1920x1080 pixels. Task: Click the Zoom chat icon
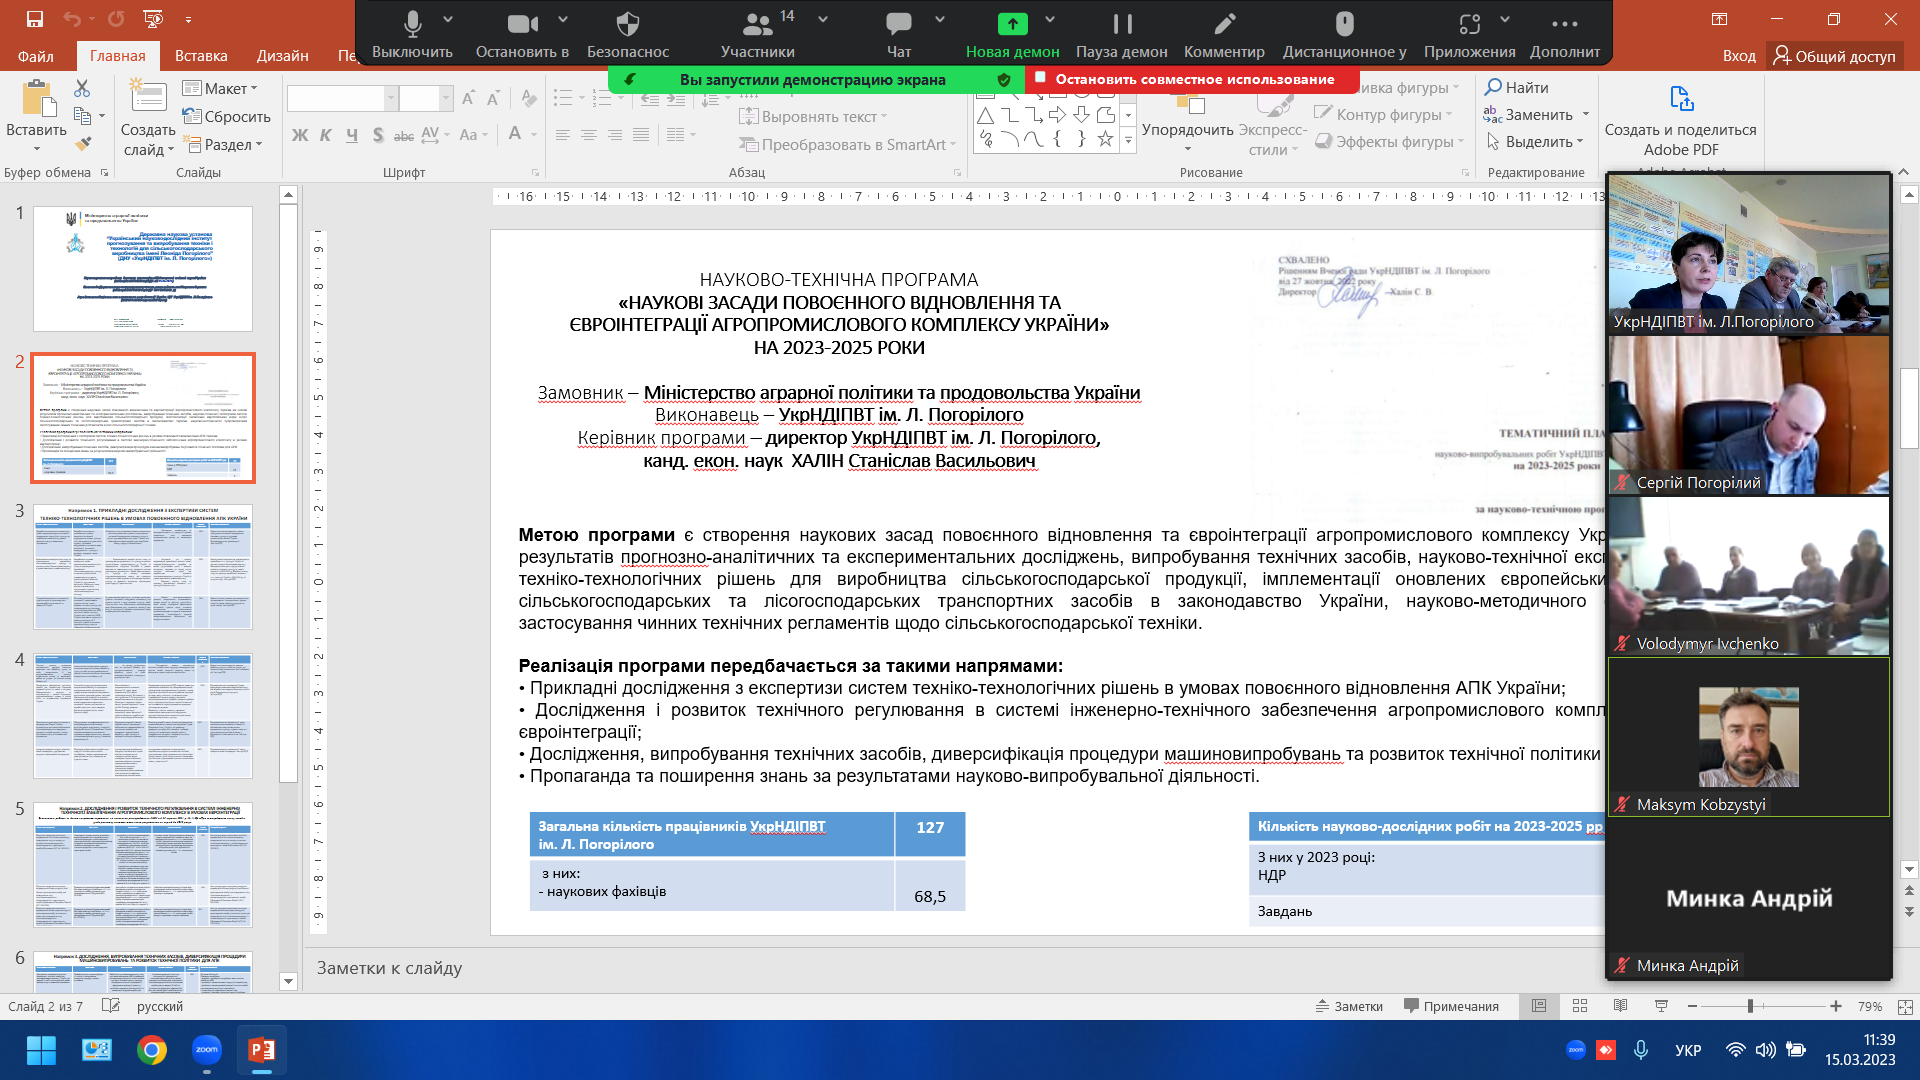[x=898, y=24]
